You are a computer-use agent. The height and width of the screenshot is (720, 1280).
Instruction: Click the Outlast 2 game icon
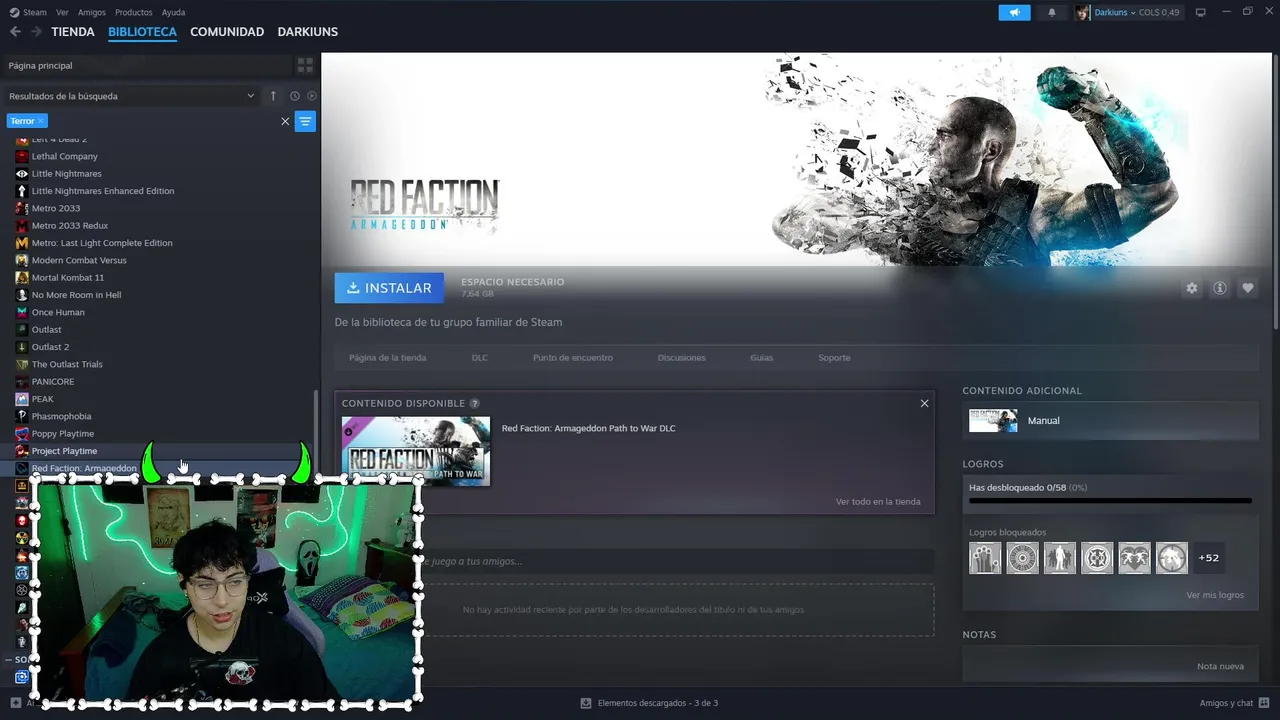point(22,347)
